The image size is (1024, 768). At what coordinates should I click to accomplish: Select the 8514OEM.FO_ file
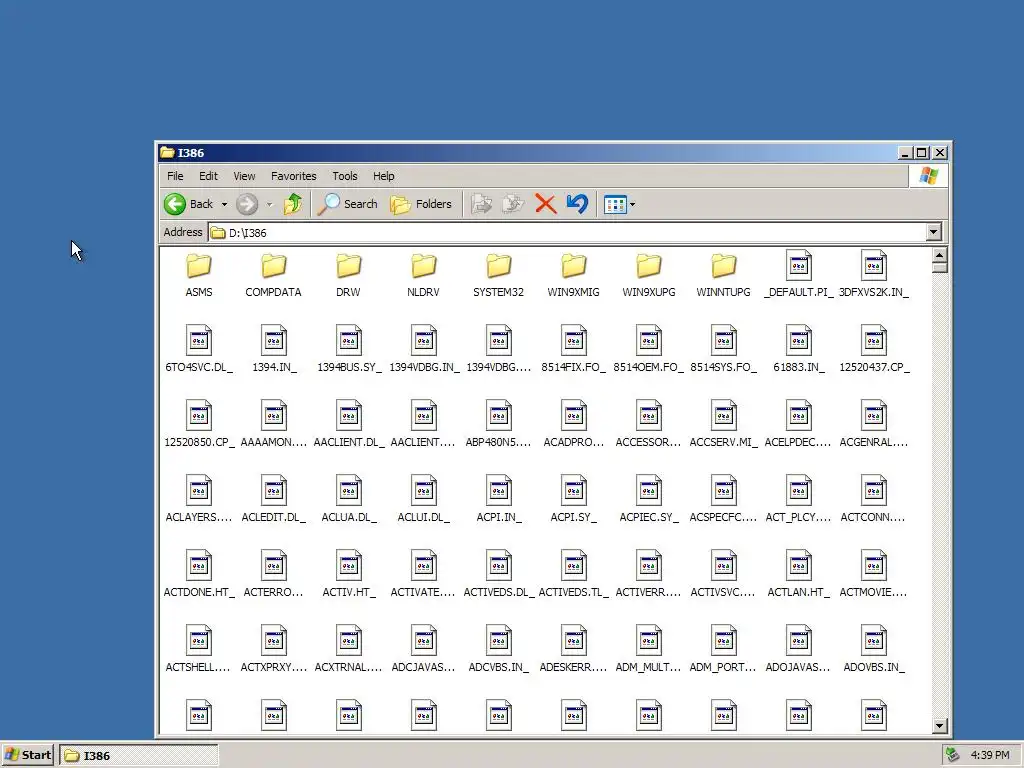tap(648, 349)
